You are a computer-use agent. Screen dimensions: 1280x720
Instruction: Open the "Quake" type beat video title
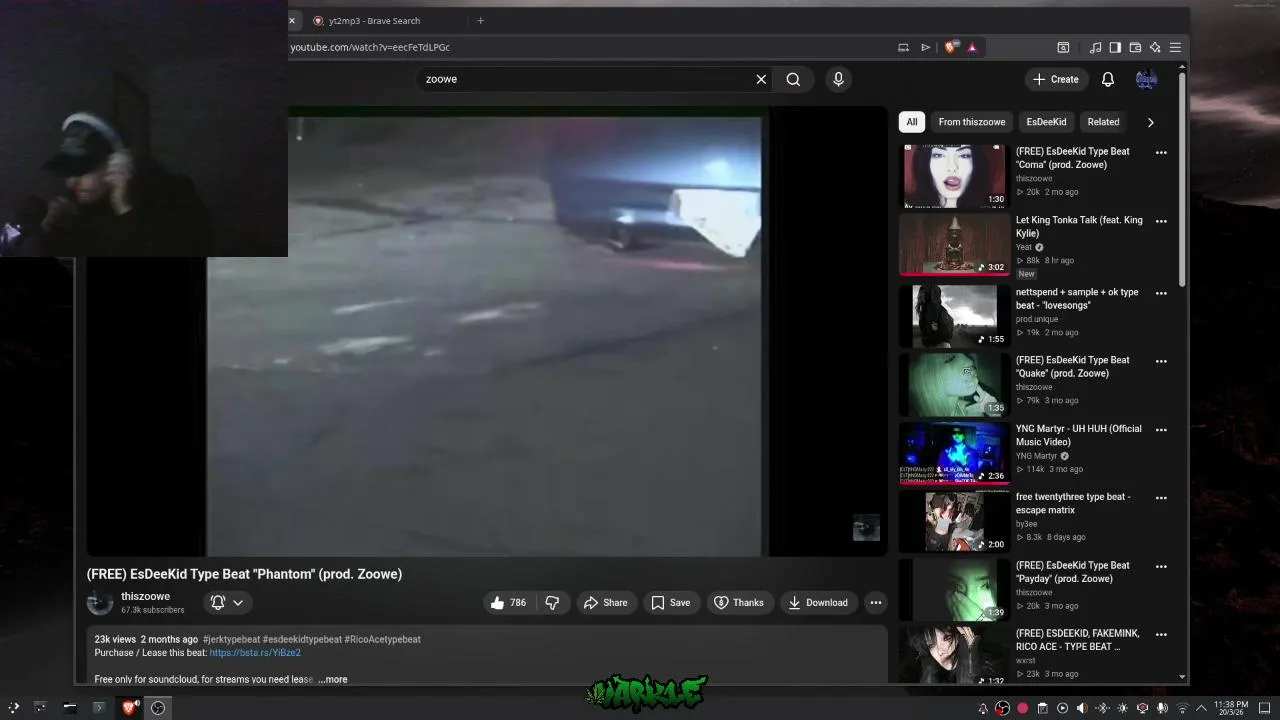coord(1073,367)
